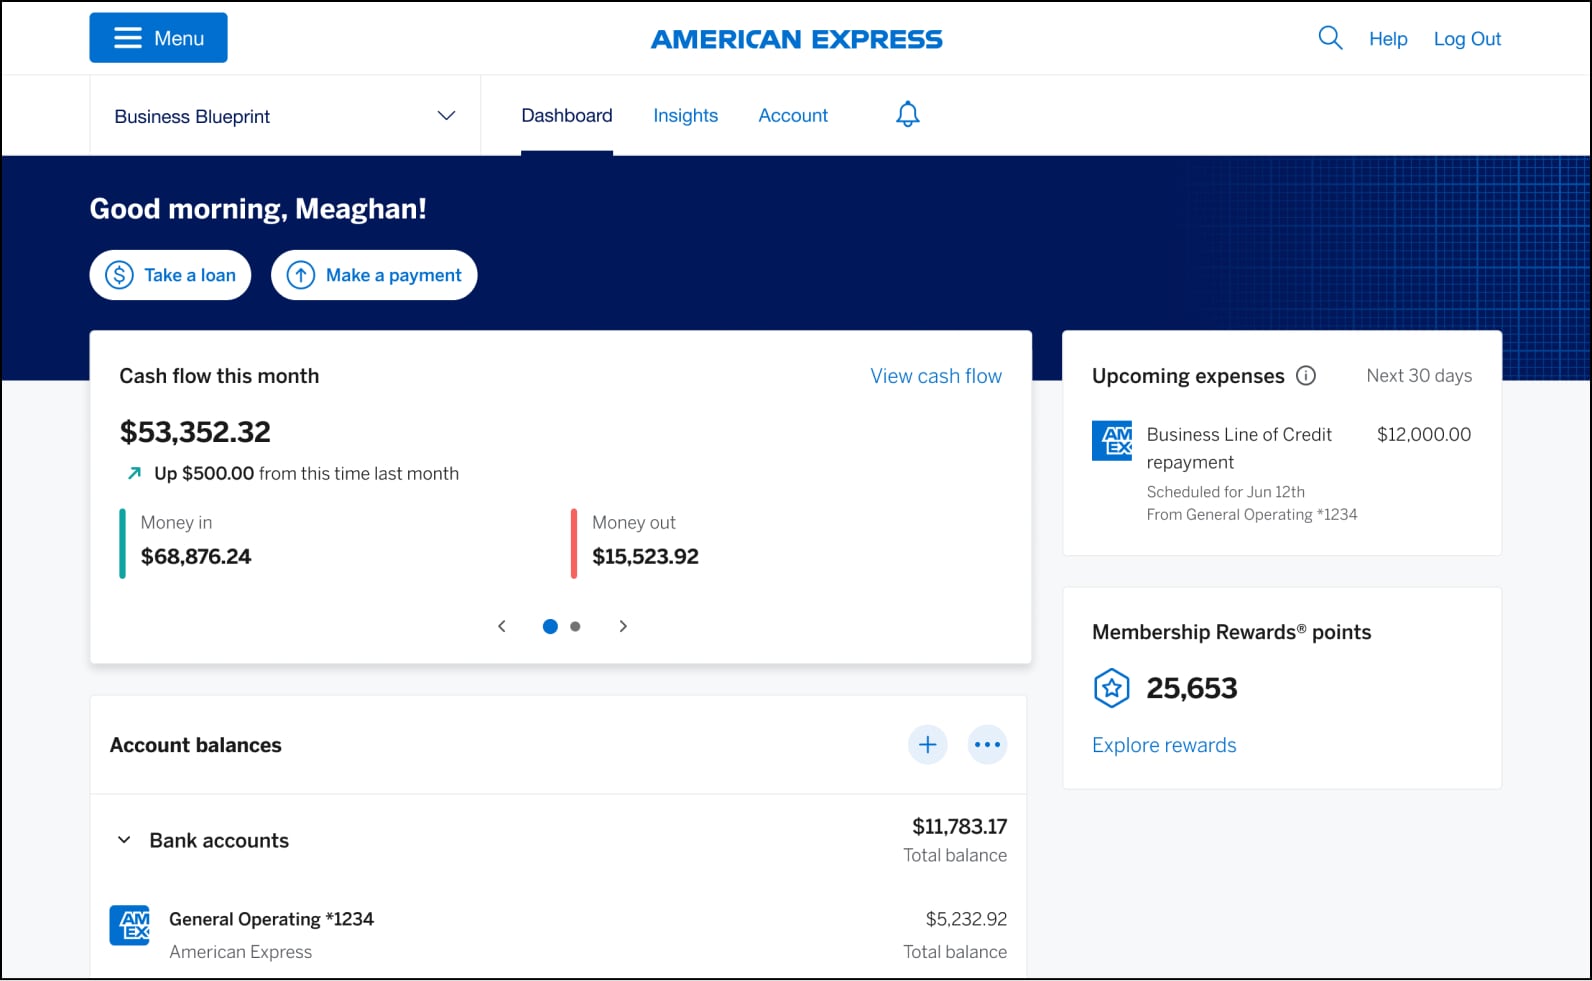Click the Upcoming expenses info icon
Viewport: 1592px width, 981px height.
coord(1307,376)
